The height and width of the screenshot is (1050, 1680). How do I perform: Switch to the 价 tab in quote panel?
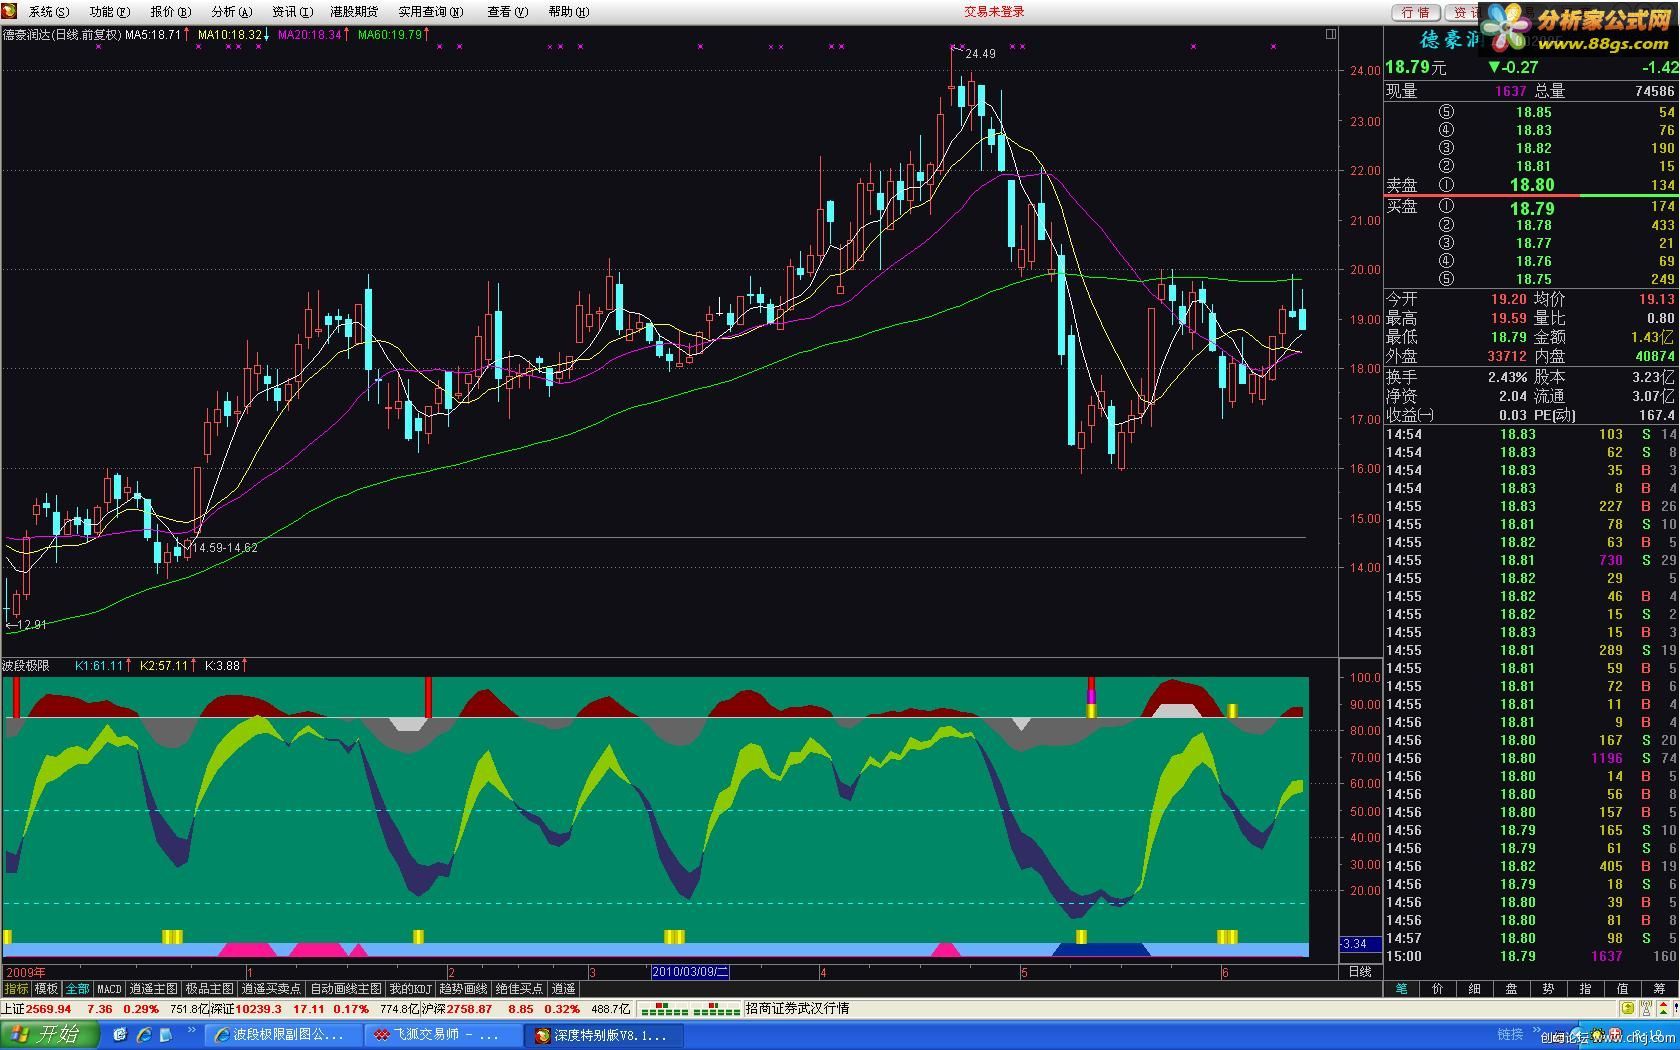tap(1438, 989)
